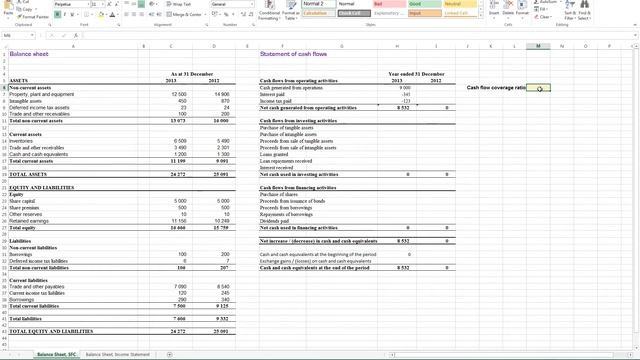Switch to Balance Sheet, SFC sheet tab

(56, 355)
